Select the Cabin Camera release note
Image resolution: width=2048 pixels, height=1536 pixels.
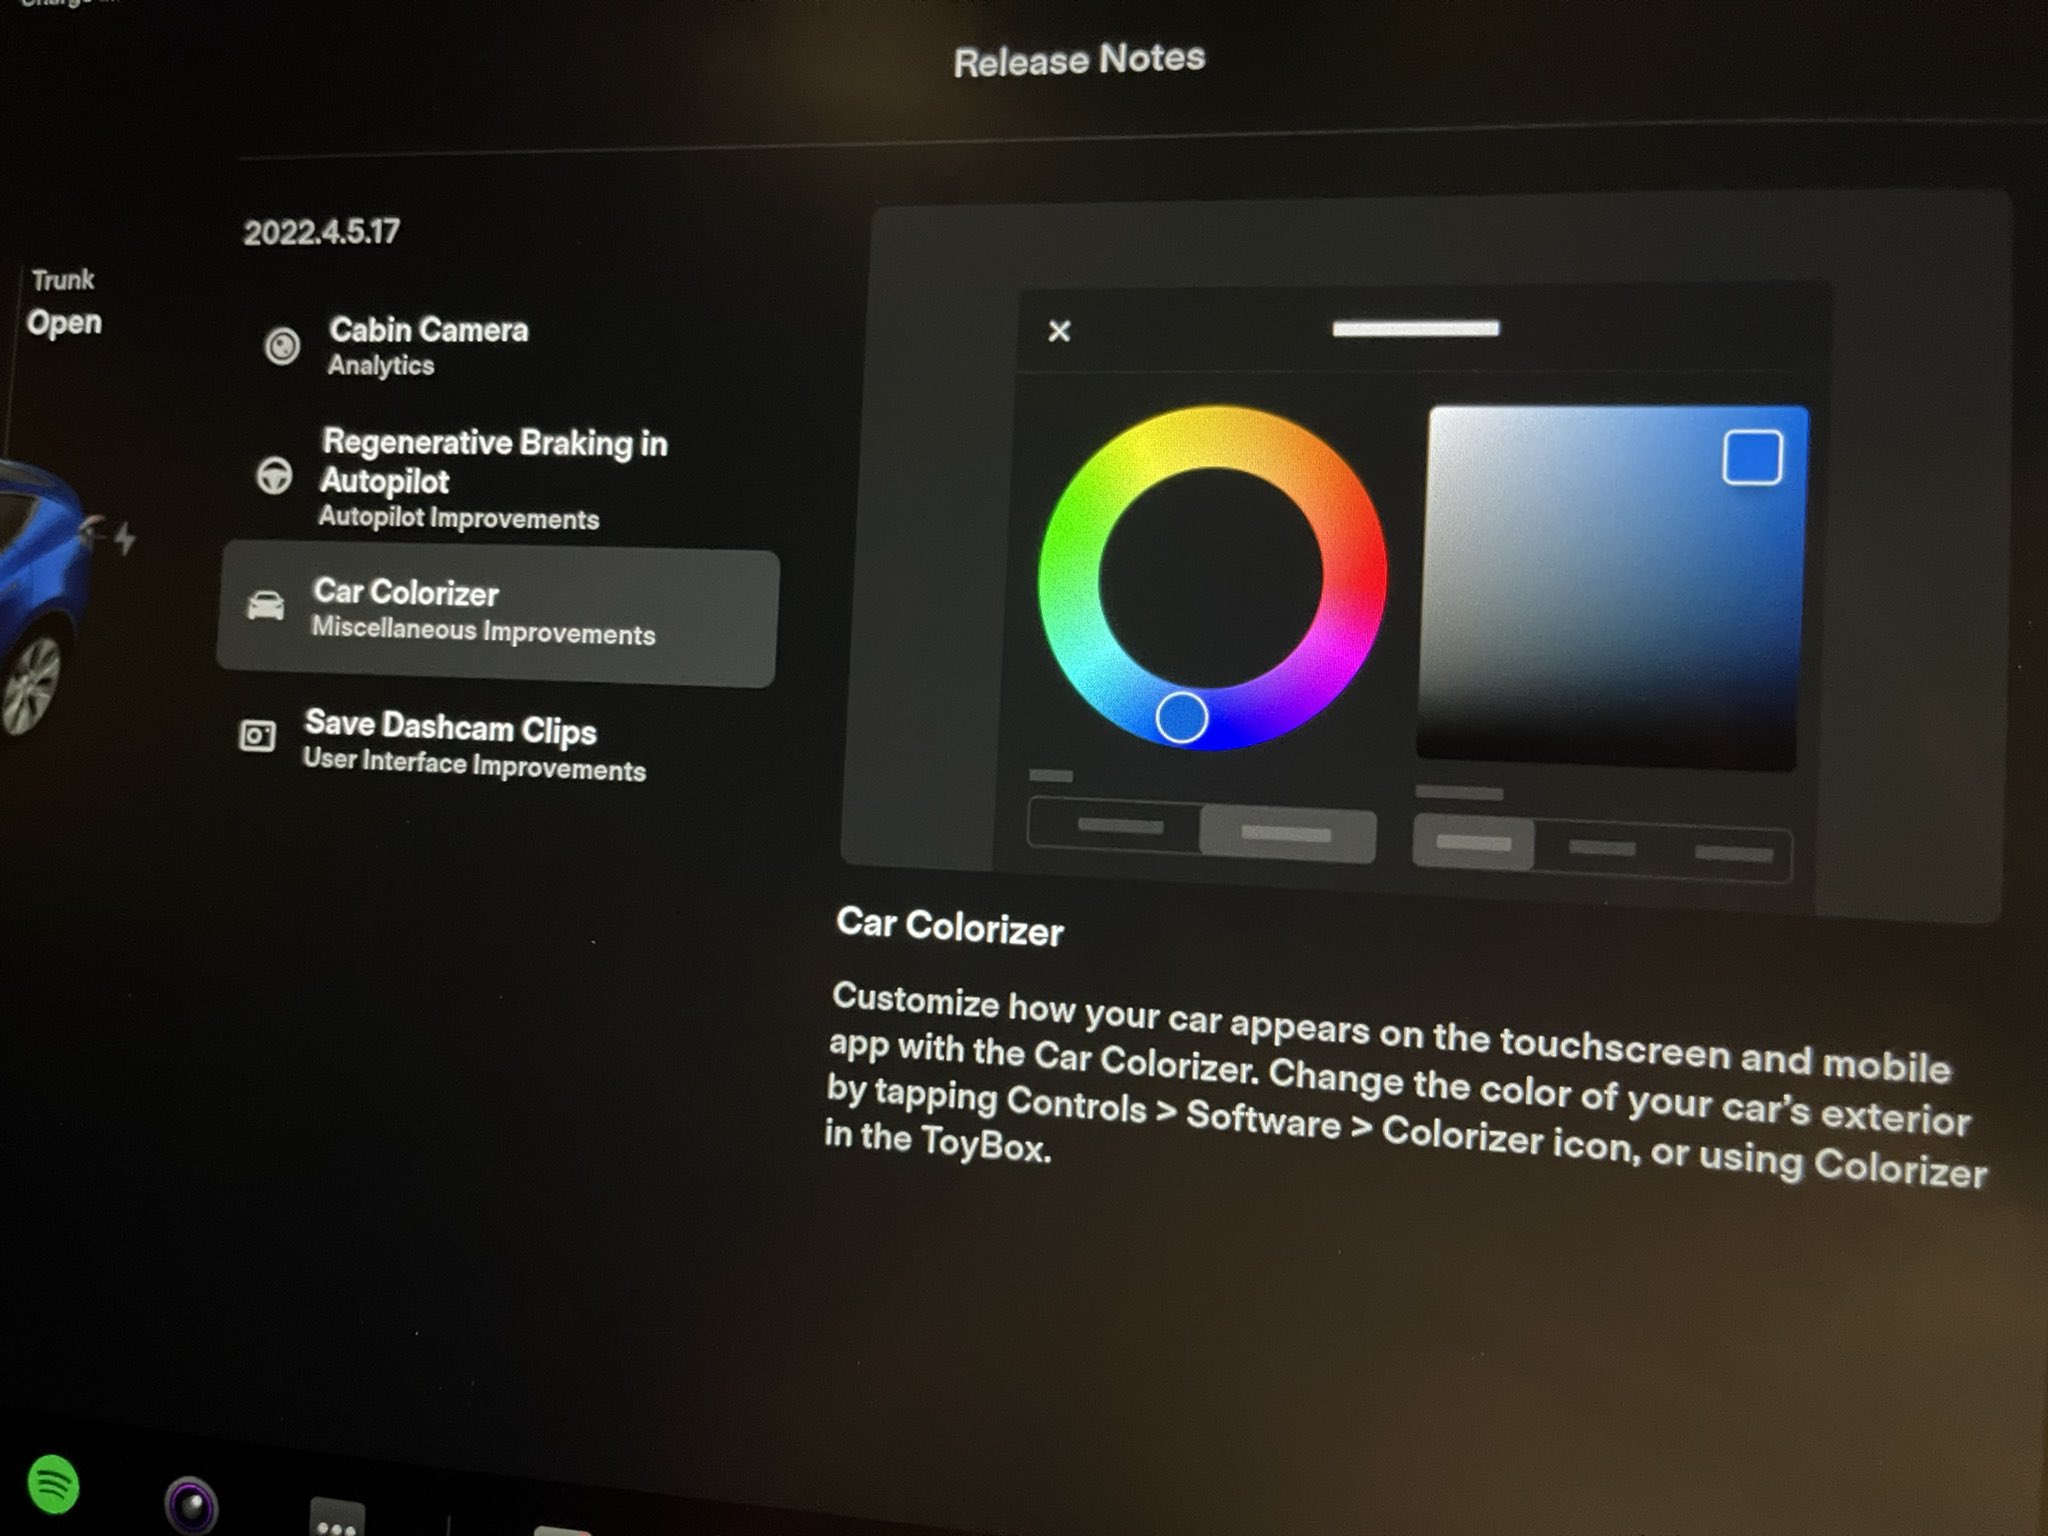pos(428,345)
